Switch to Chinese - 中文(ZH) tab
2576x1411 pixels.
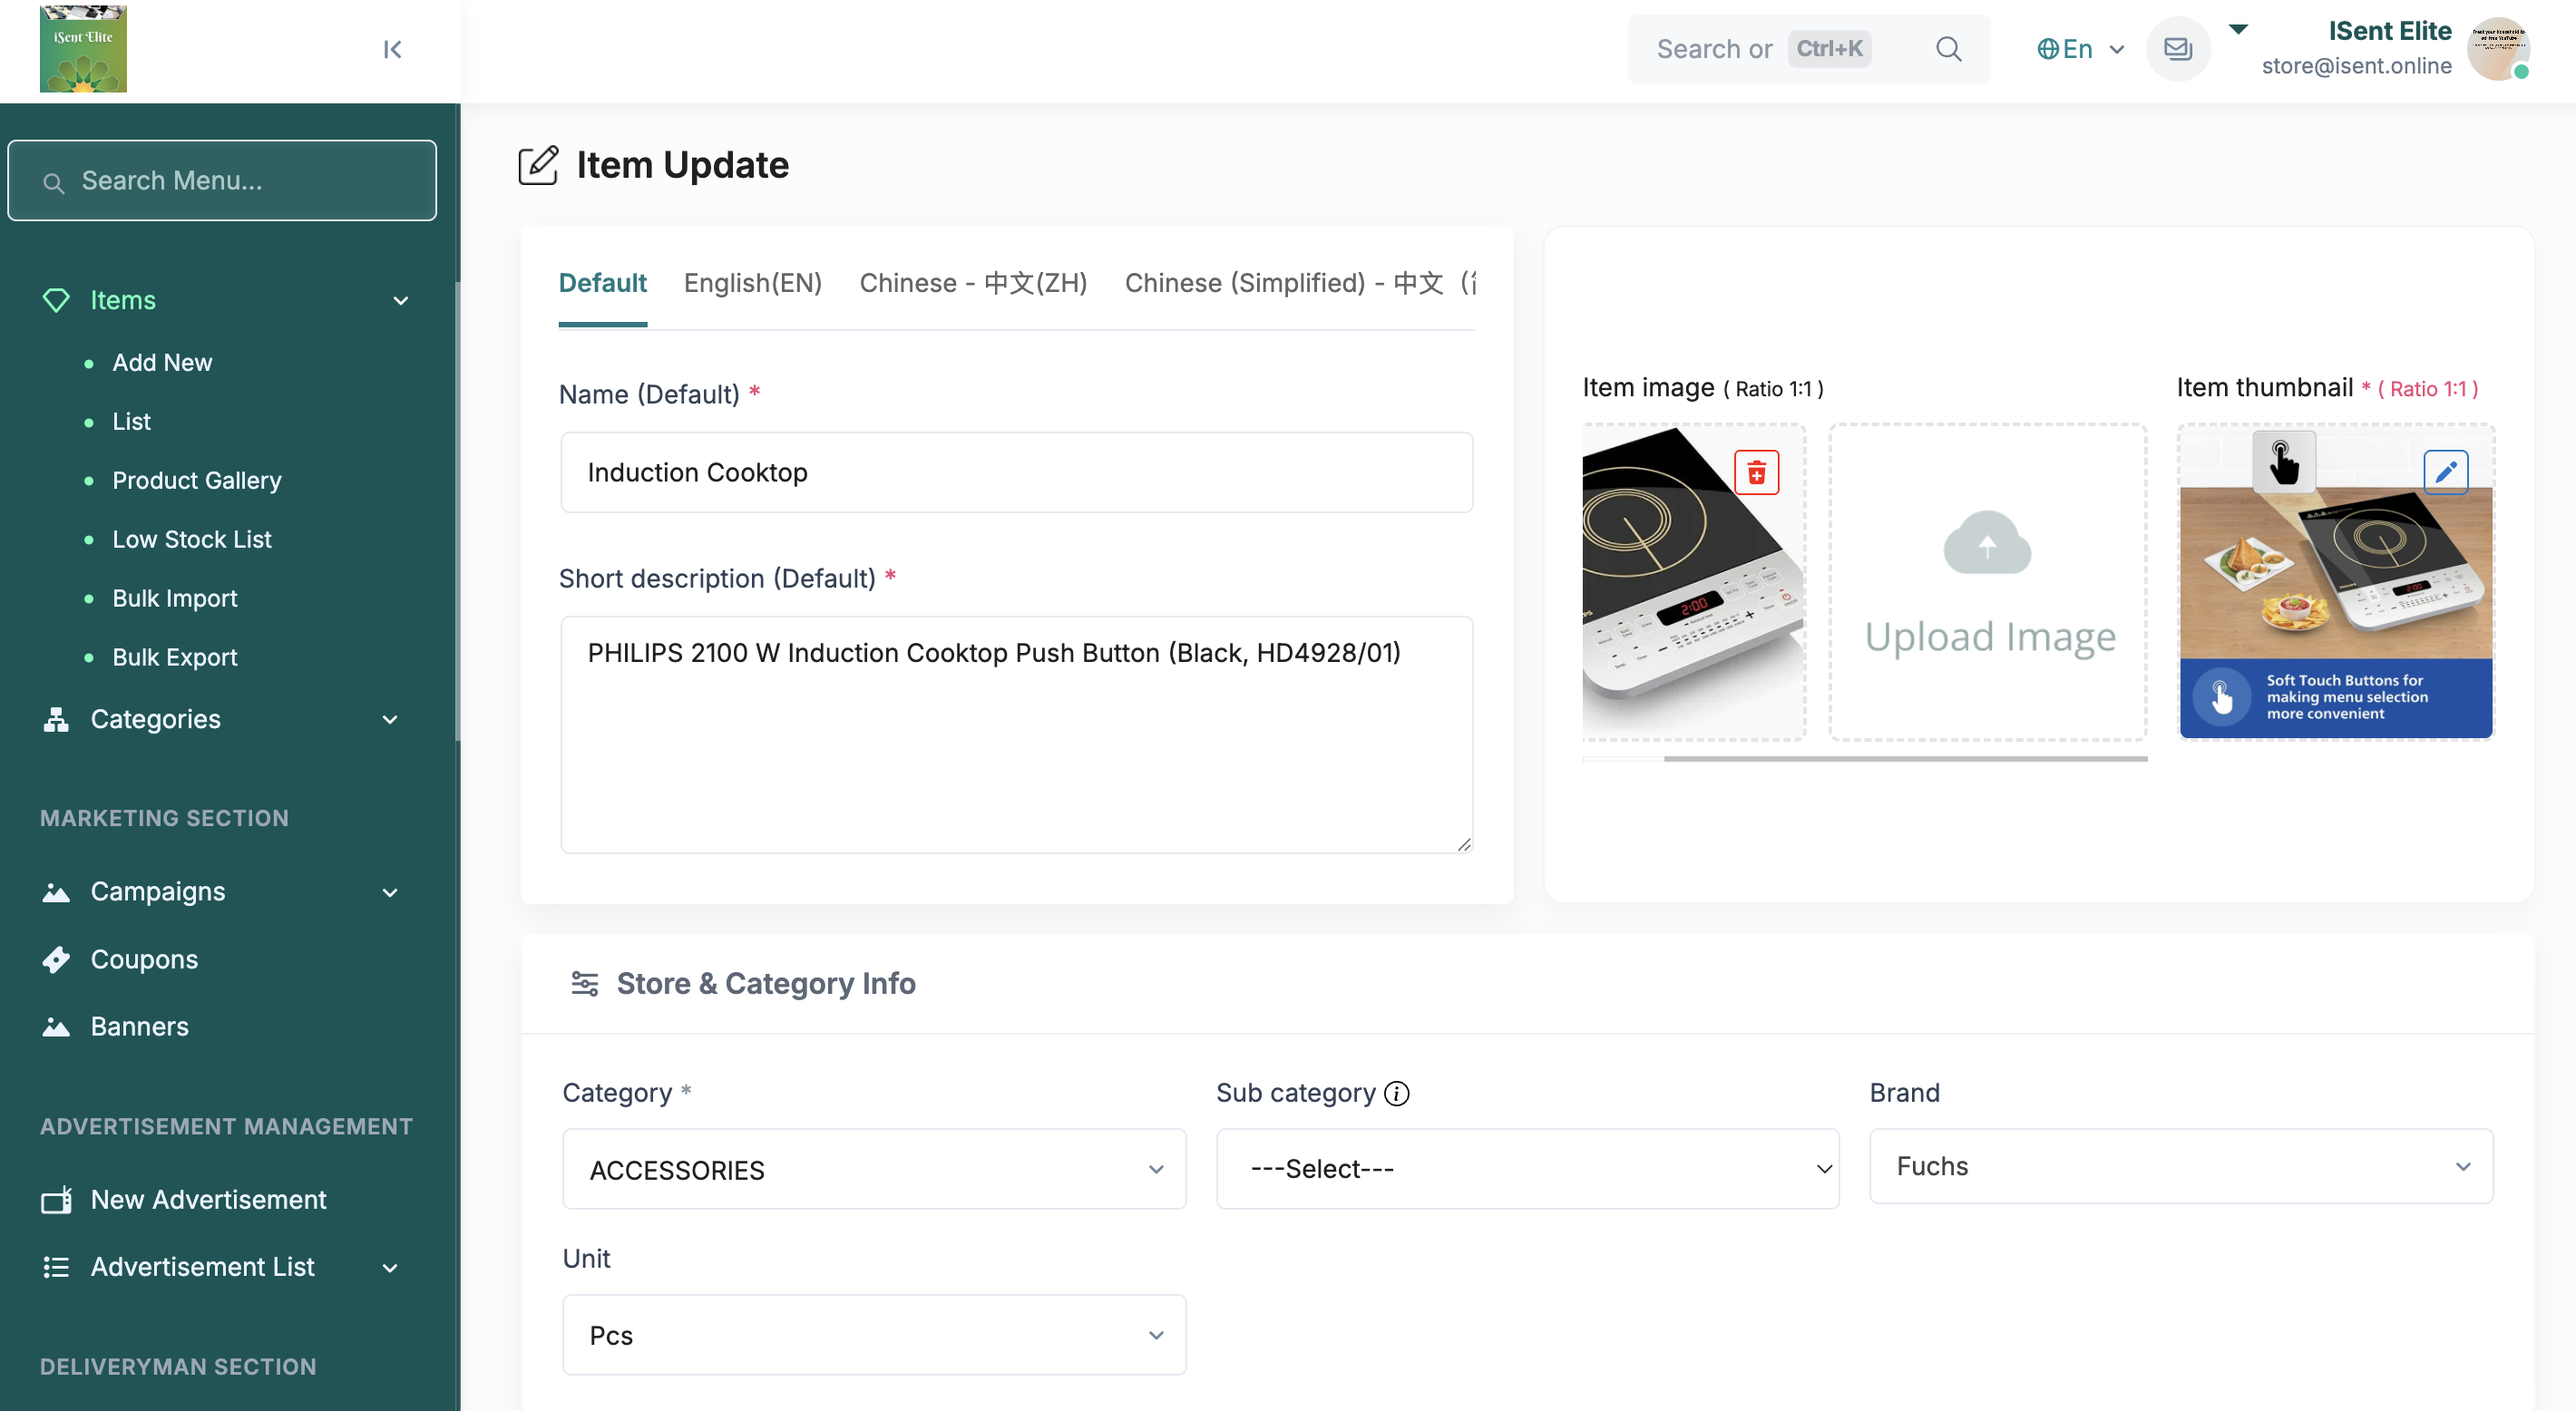pyautogui.click(x=972, y=283)
